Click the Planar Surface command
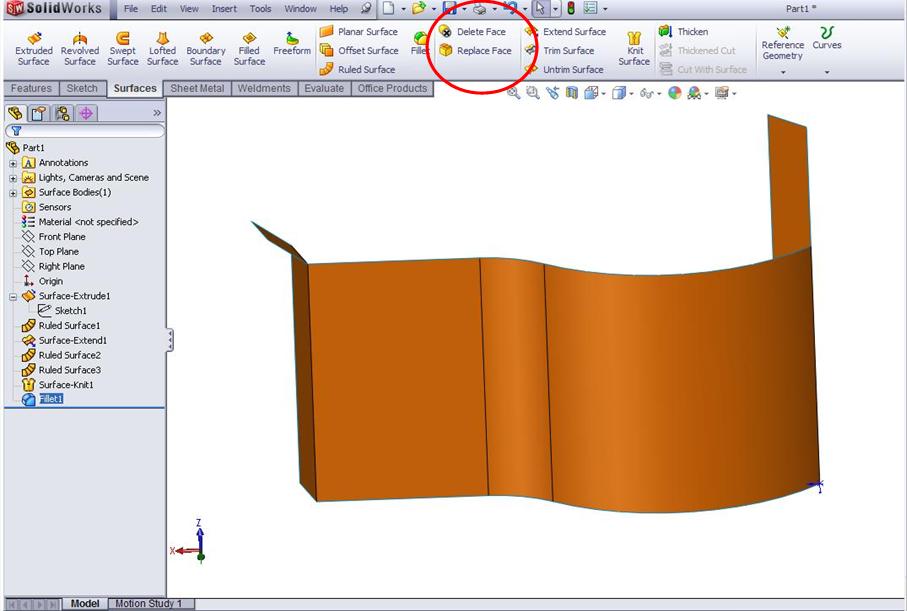Image resolution: width=907 pixels, height=611 pixels. coord(359,31)
